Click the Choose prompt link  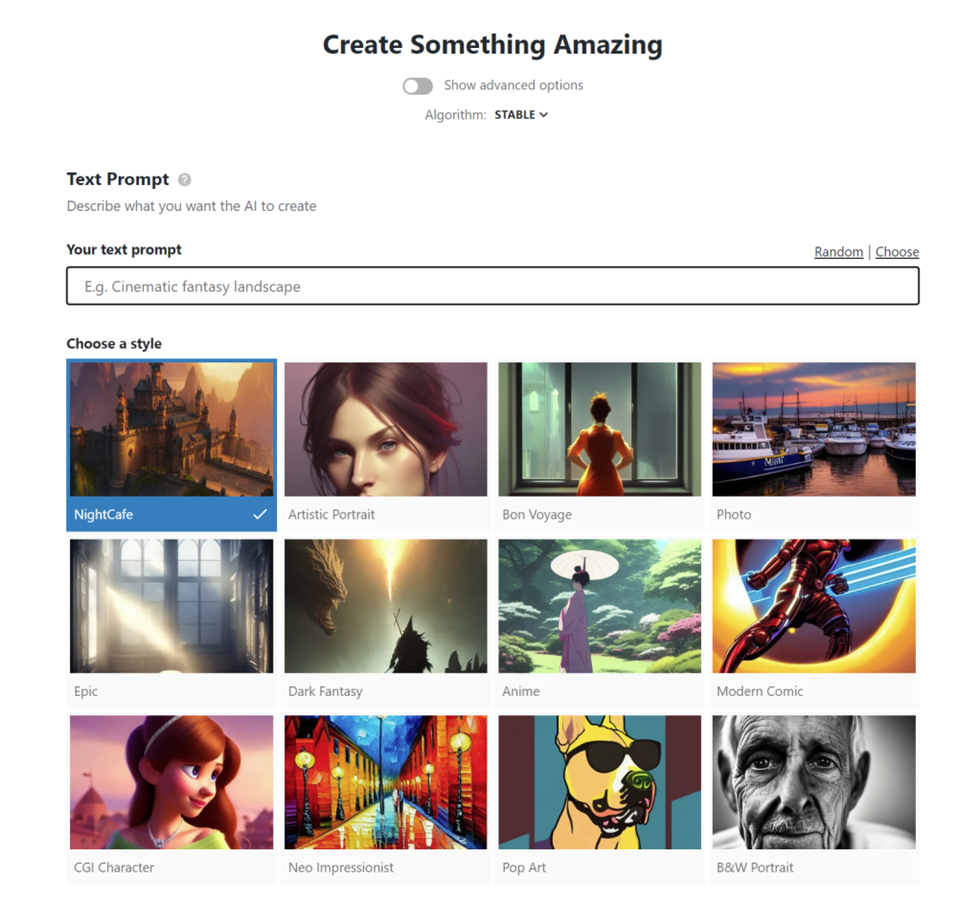tap(897, 252)
